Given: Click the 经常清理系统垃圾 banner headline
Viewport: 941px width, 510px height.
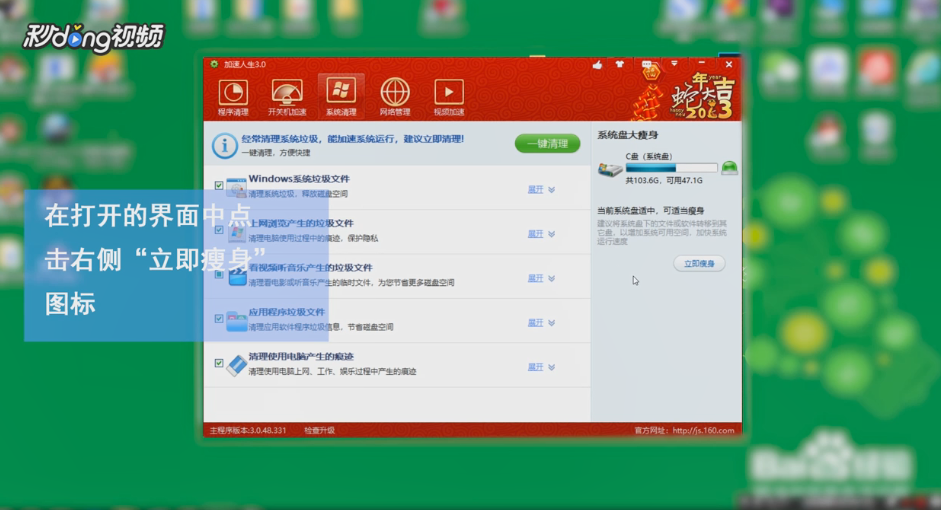Looking at the screenshot, I should tap(353, 139).
